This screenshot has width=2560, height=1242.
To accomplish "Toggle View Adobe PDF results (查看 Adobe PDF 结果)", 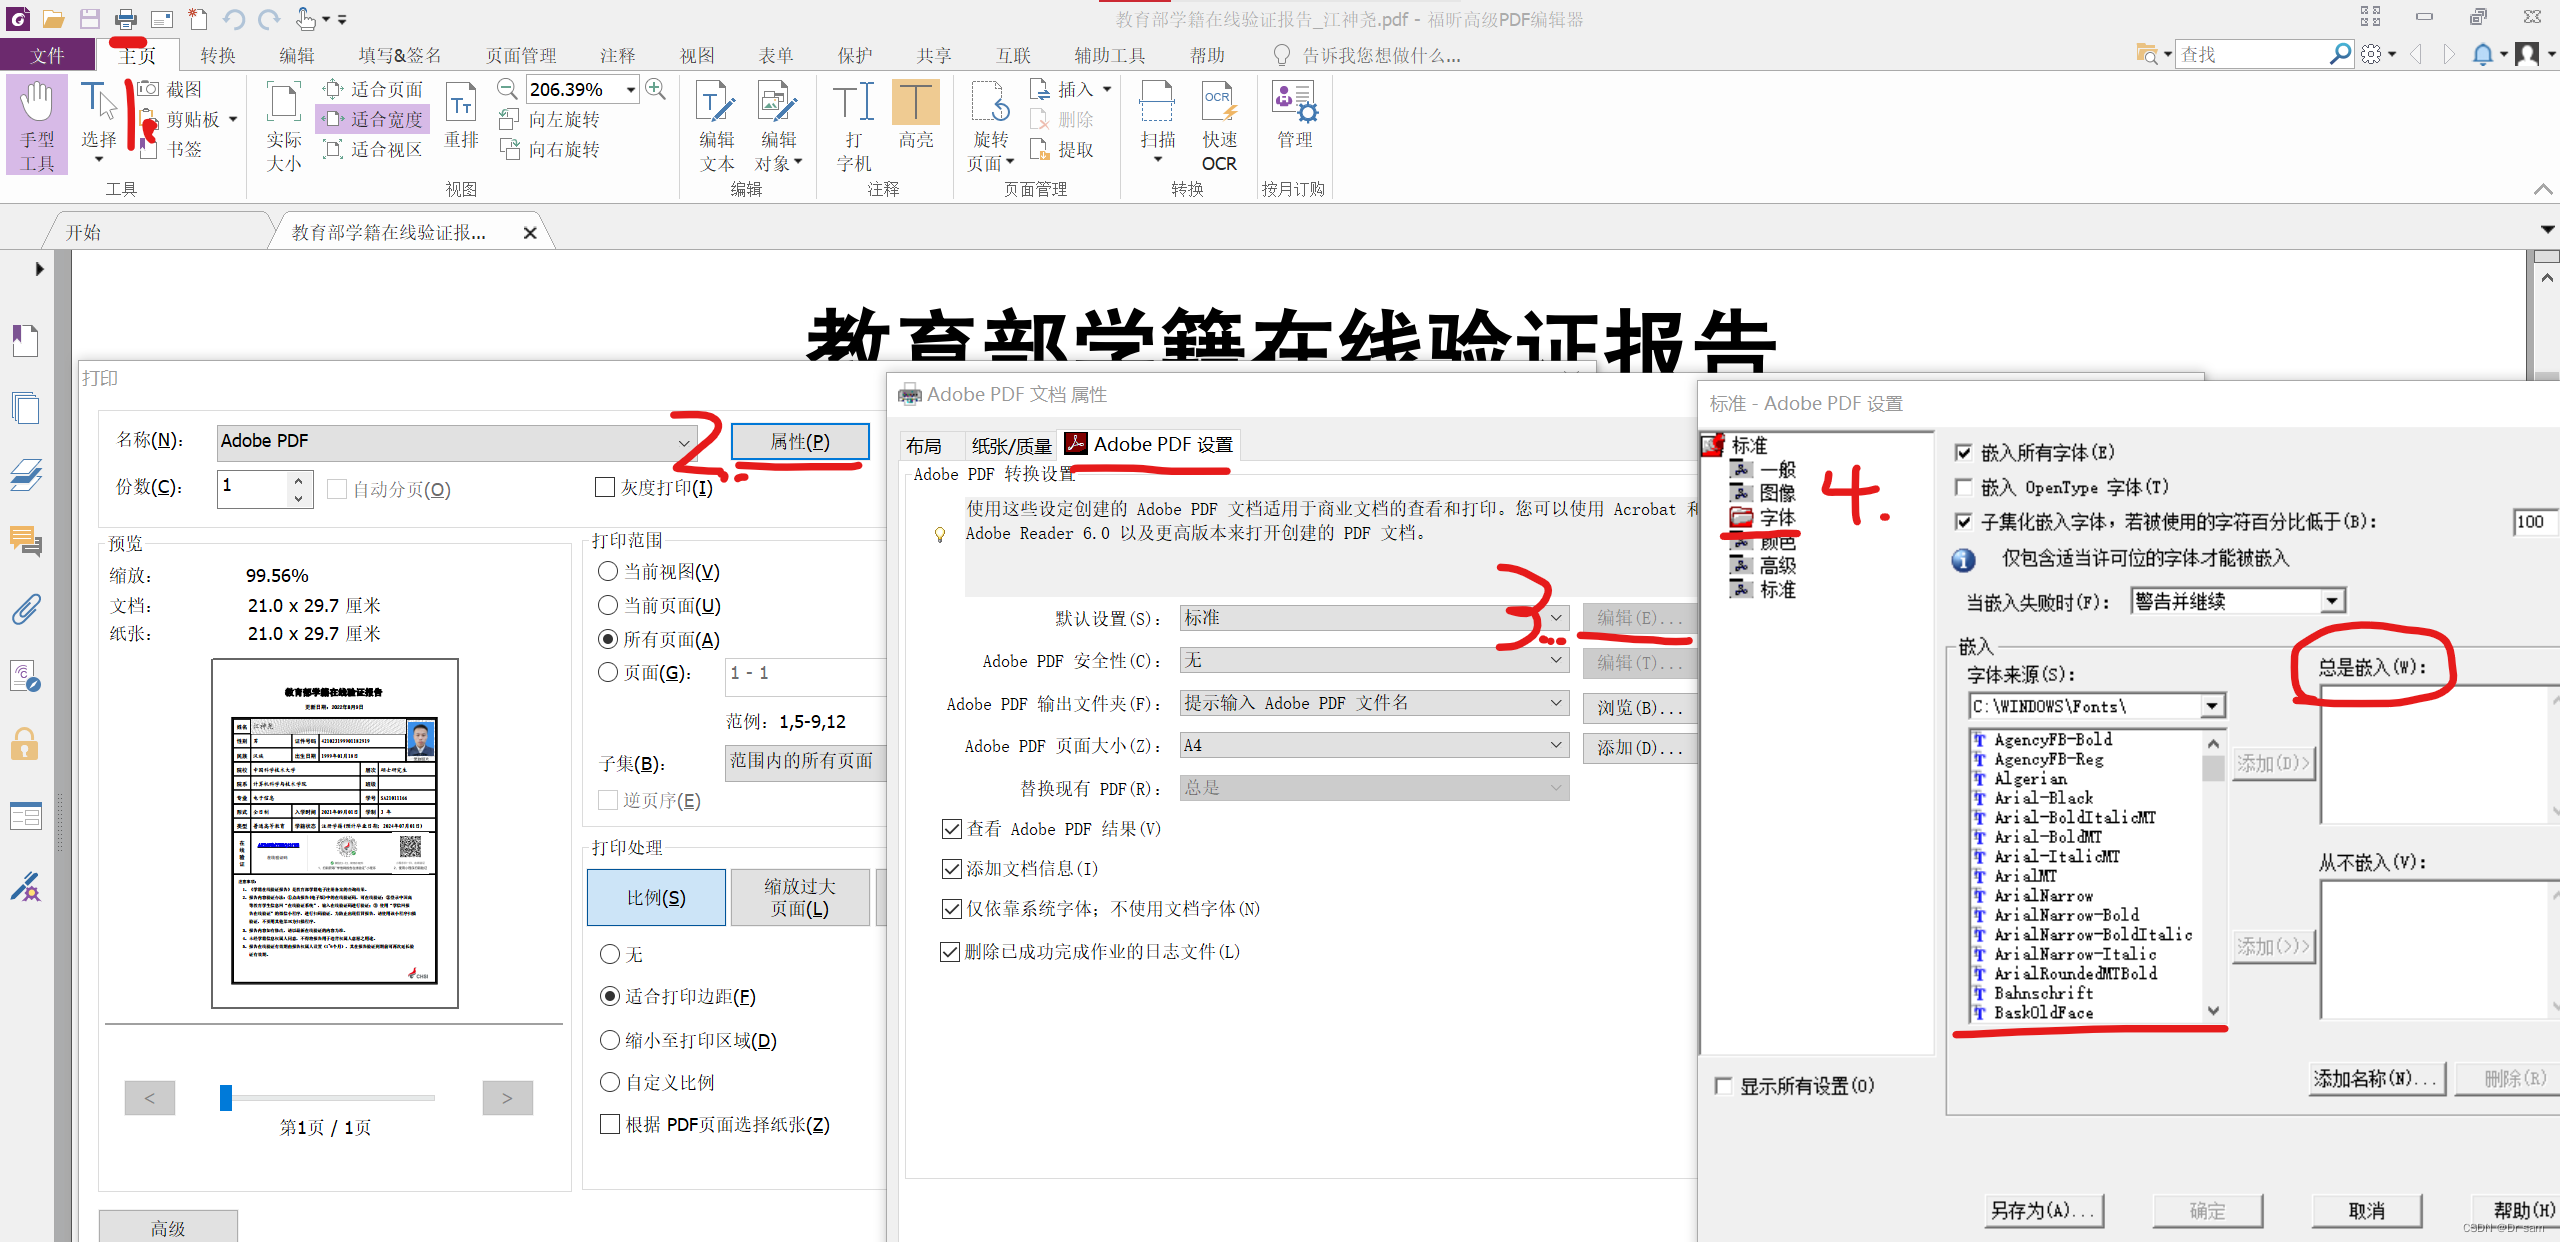I will click(952, 829).
